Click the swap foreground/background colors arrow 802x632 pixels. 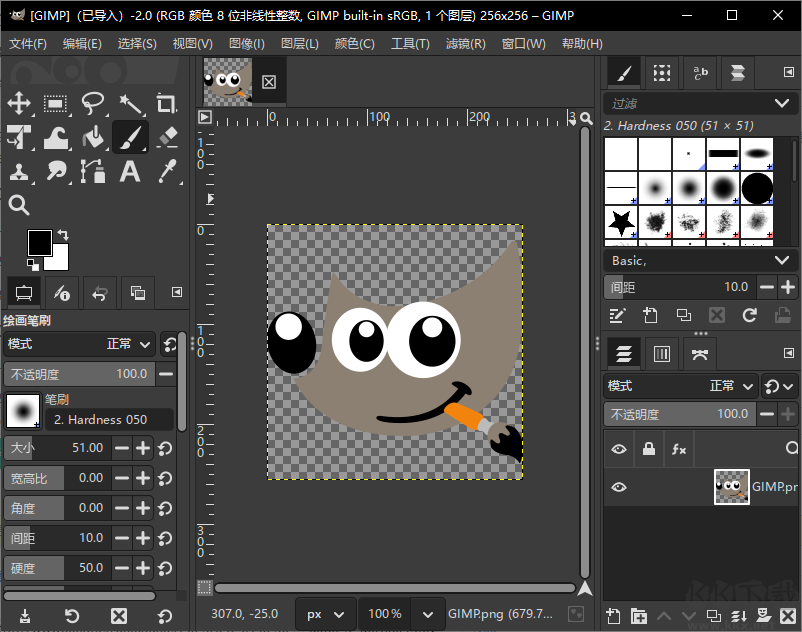(62, 232)
